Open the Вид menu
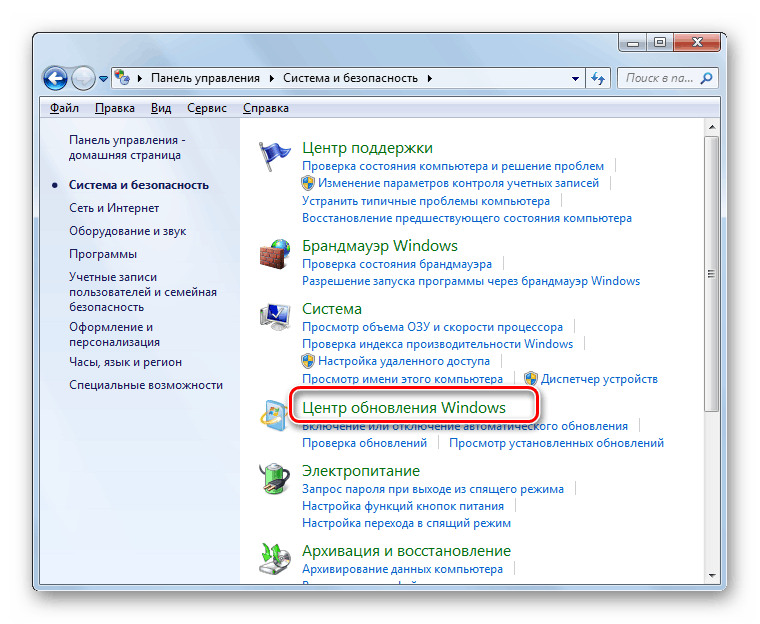Screen dimensions: 760x624 pos(161,108)
